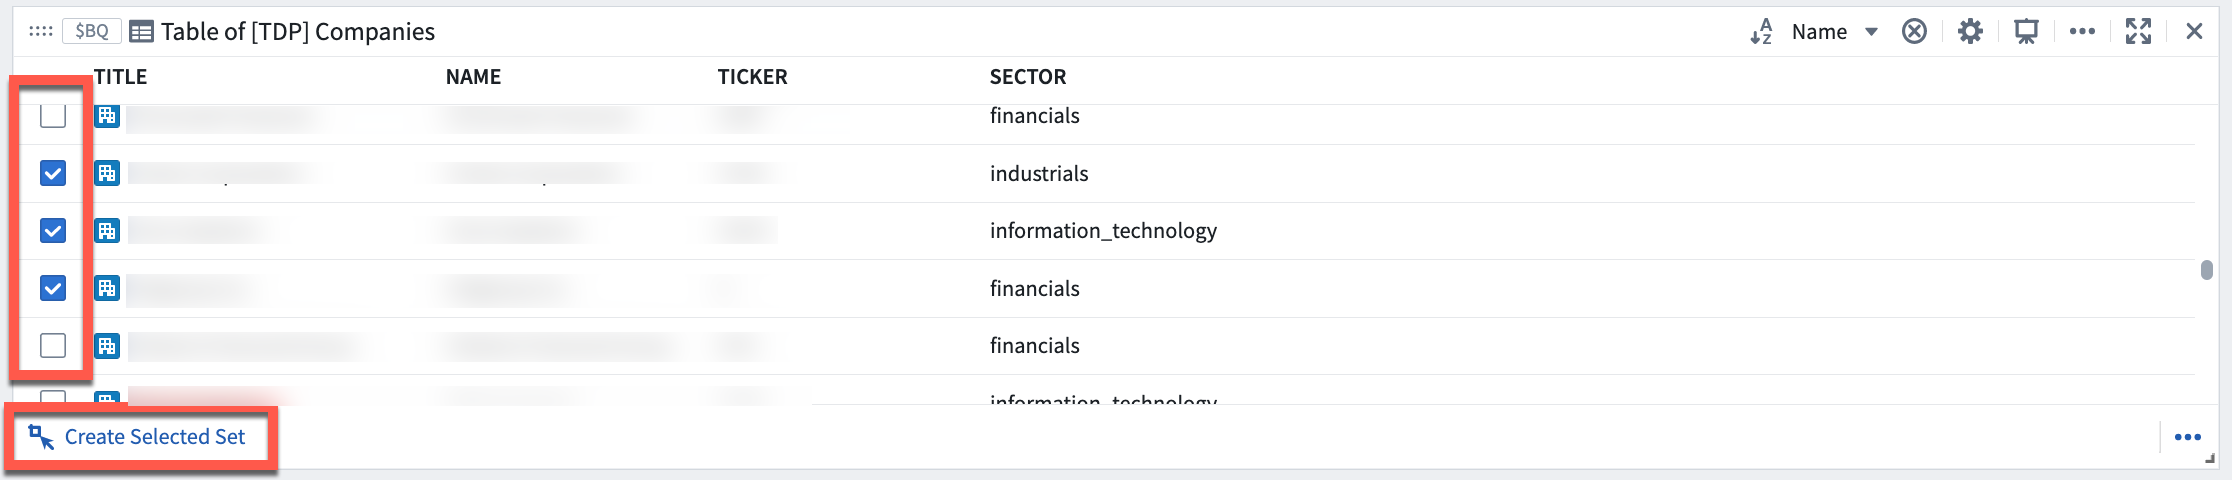
Task: Click Create Selected Set
Action: pos(138,437)
